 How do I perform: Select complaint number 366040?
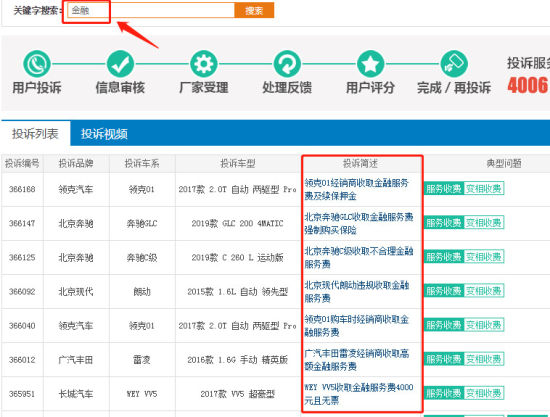coord(22,325)
